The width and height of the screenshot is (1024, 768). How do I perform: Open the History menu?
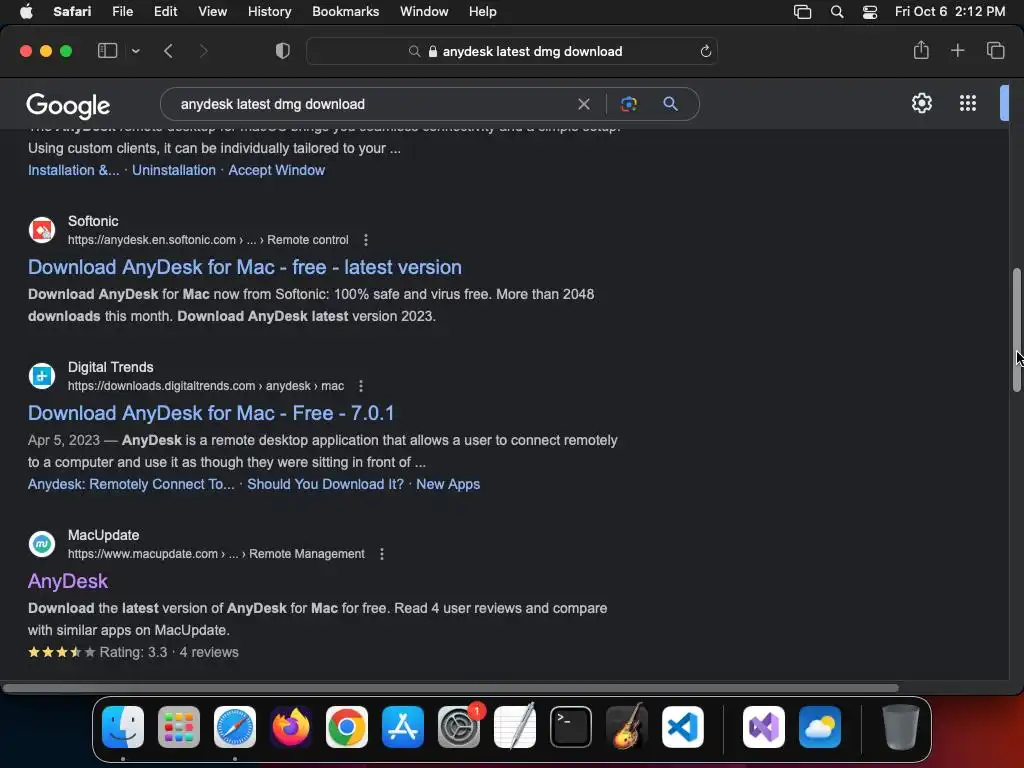[269, 11]
